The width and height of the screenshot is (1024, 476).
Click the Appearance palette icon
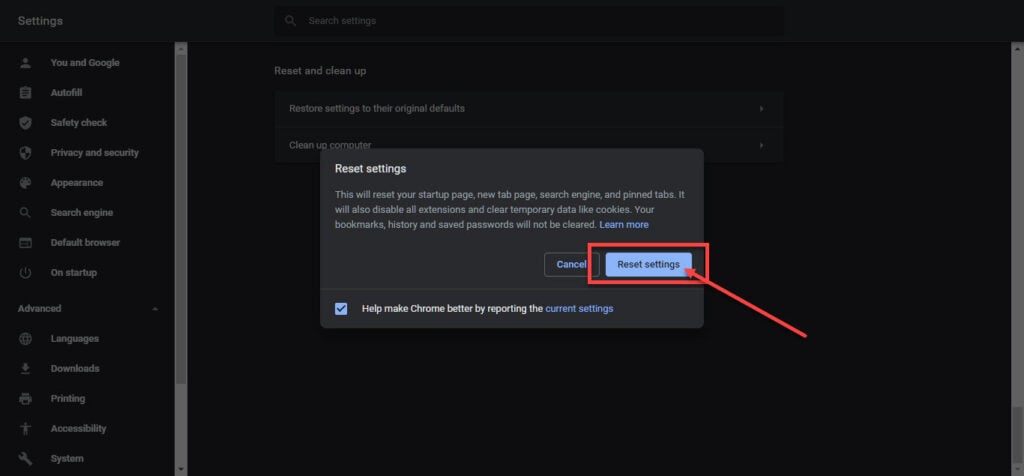click(25, 183)
